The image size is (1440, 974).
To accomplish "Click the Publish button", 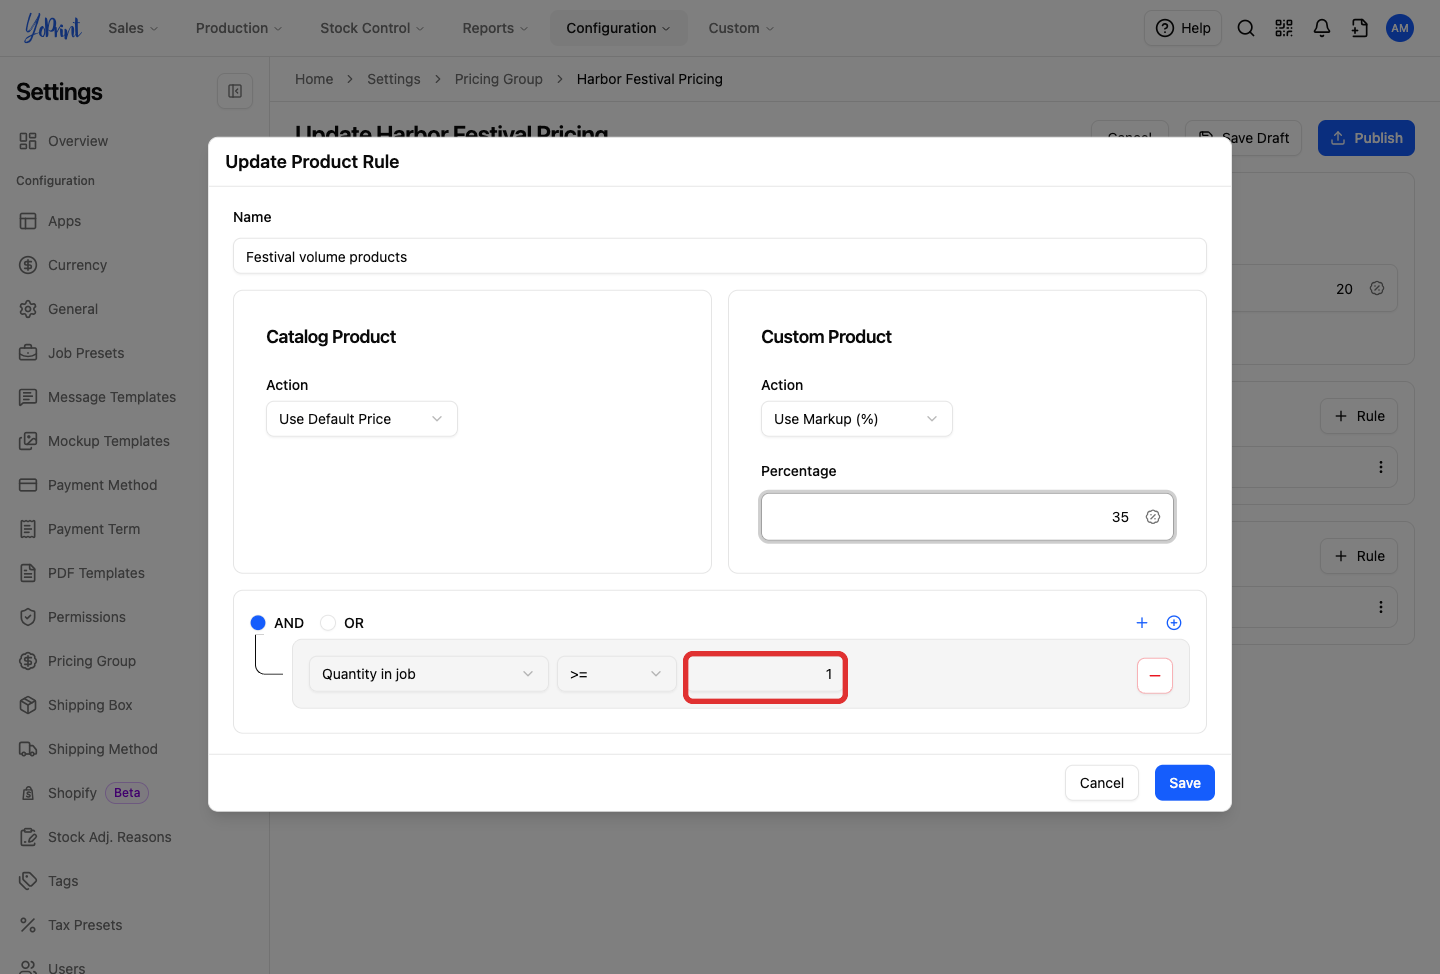I will tap(1366, 138).
